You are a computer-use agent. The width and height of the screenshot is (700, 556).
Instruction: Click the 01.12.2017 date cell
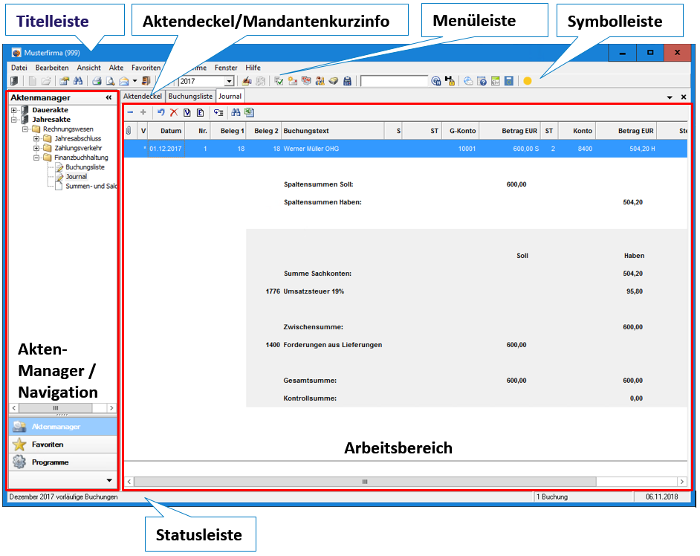pyautogui.click(x=166, y=149)
